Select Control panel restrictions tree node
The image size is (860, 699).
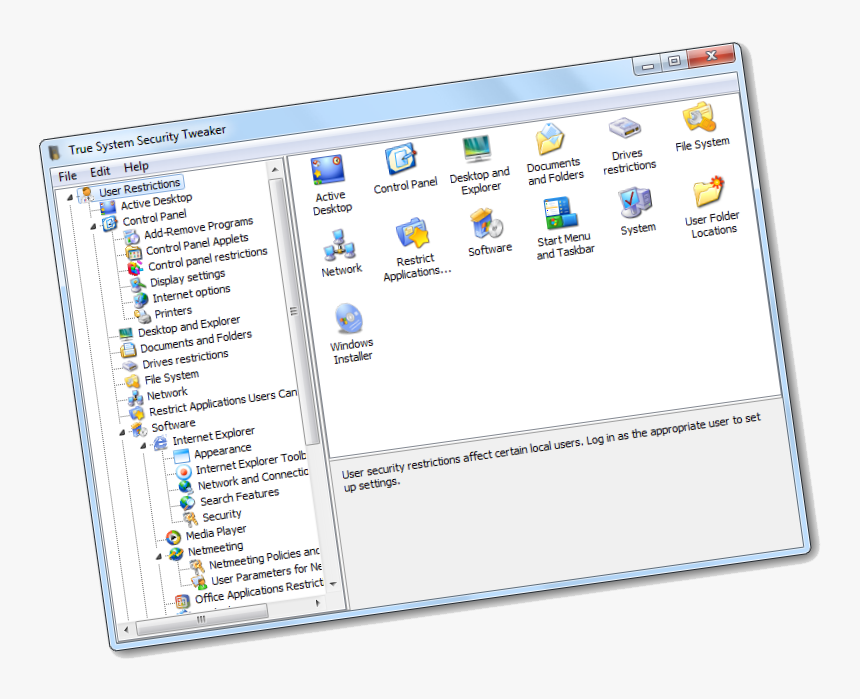207,258
